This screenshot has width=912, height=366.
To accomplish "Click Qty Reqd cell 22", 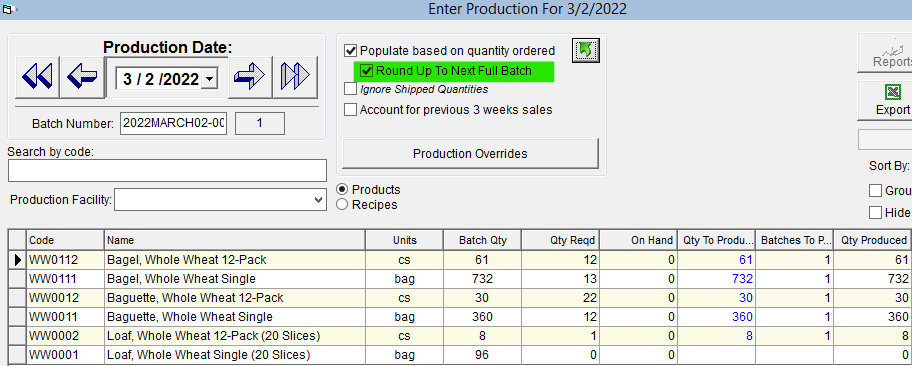I will (560, 298).
